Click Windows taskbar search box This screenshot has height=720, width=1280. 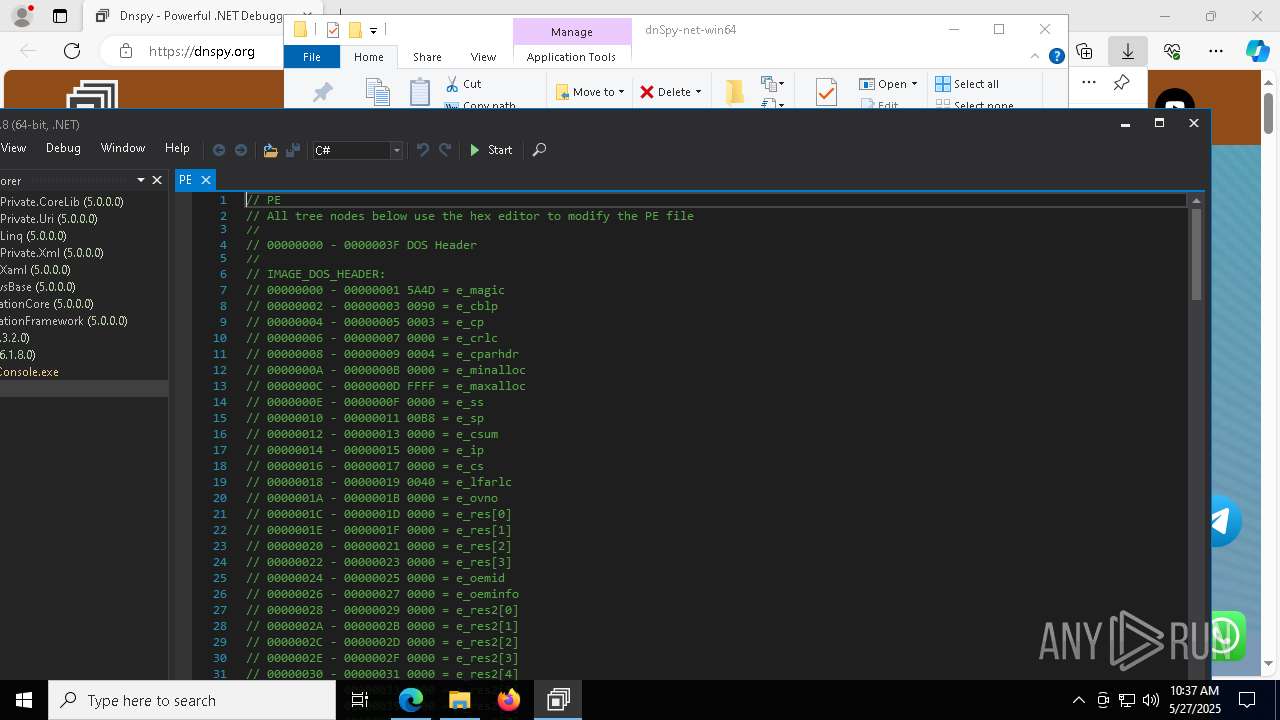(x=192, y=700)
